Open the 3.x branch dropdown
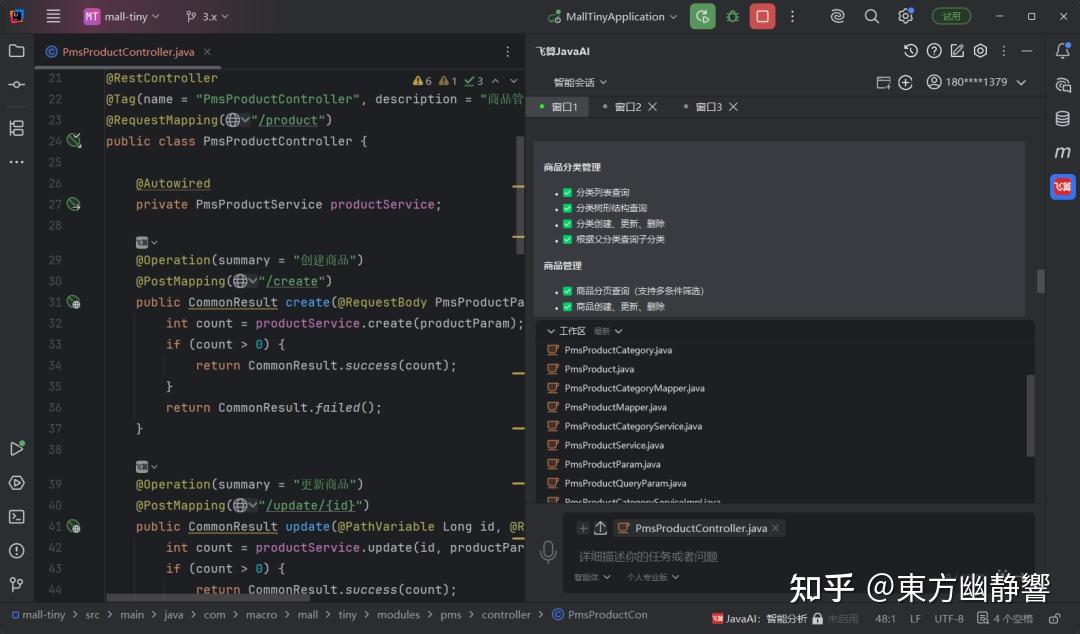The image size is (1080, 634). coord(207,17)
